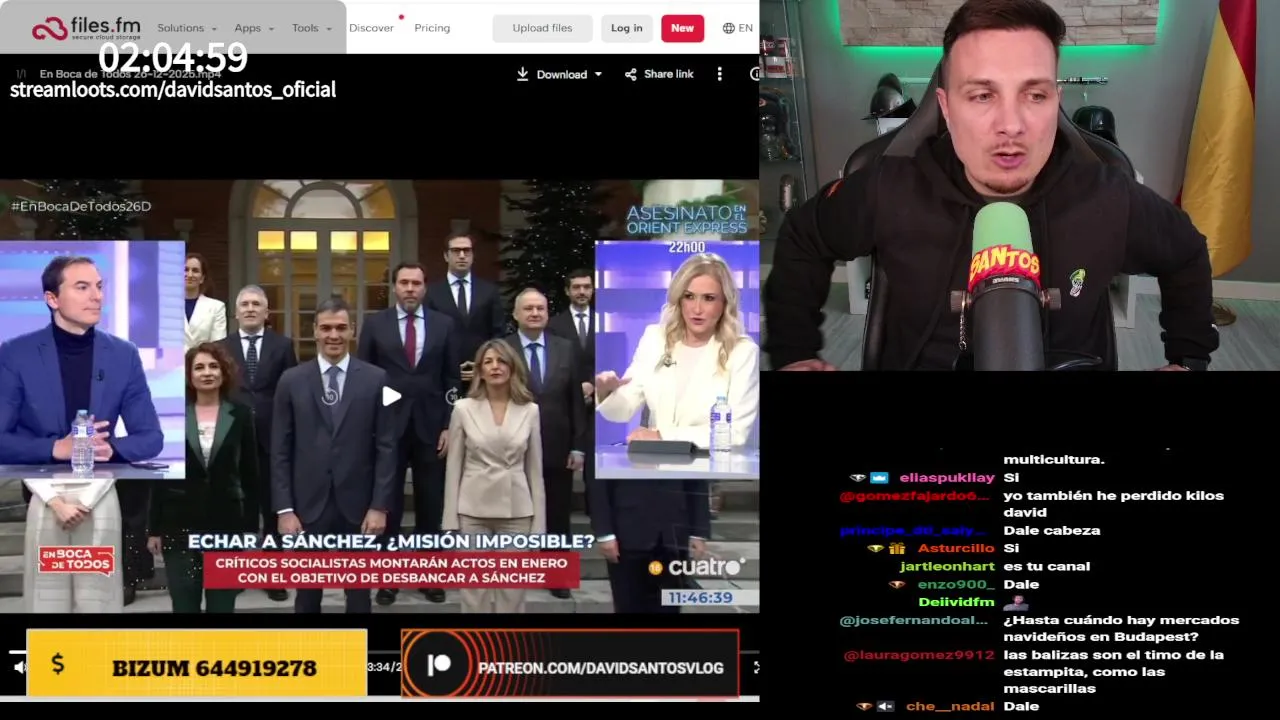
Task: Click the badge icons beside Asturcillo
Action: point(886,548)
